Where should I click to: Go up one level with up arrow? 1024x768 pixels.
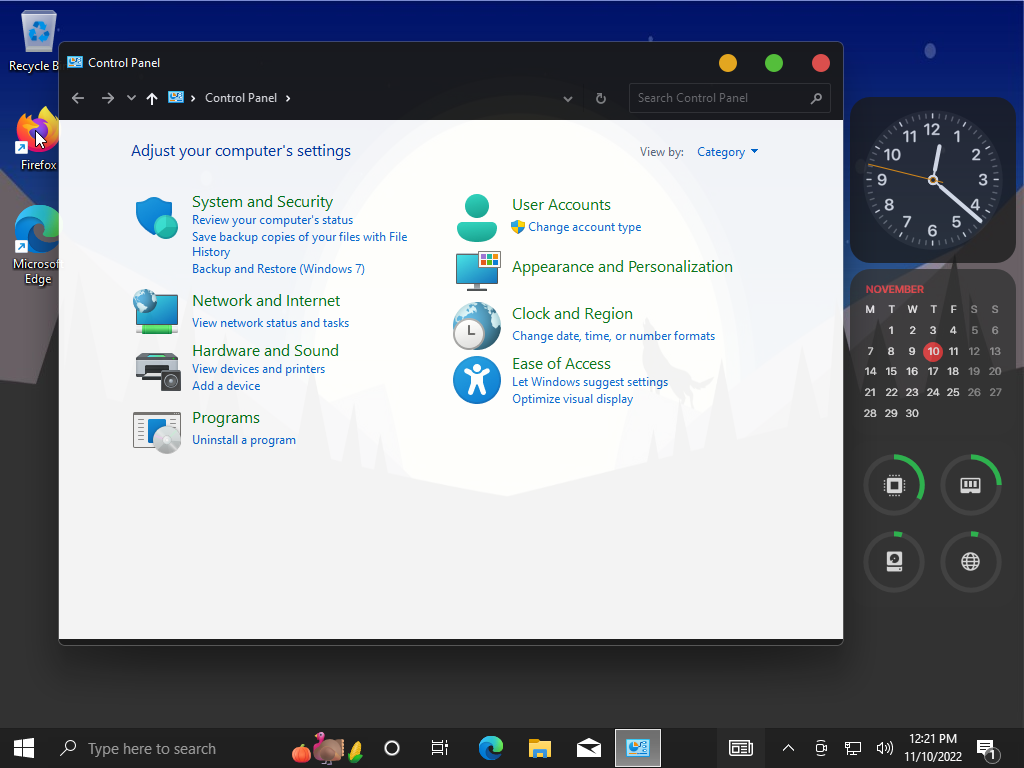pos(152,98)
